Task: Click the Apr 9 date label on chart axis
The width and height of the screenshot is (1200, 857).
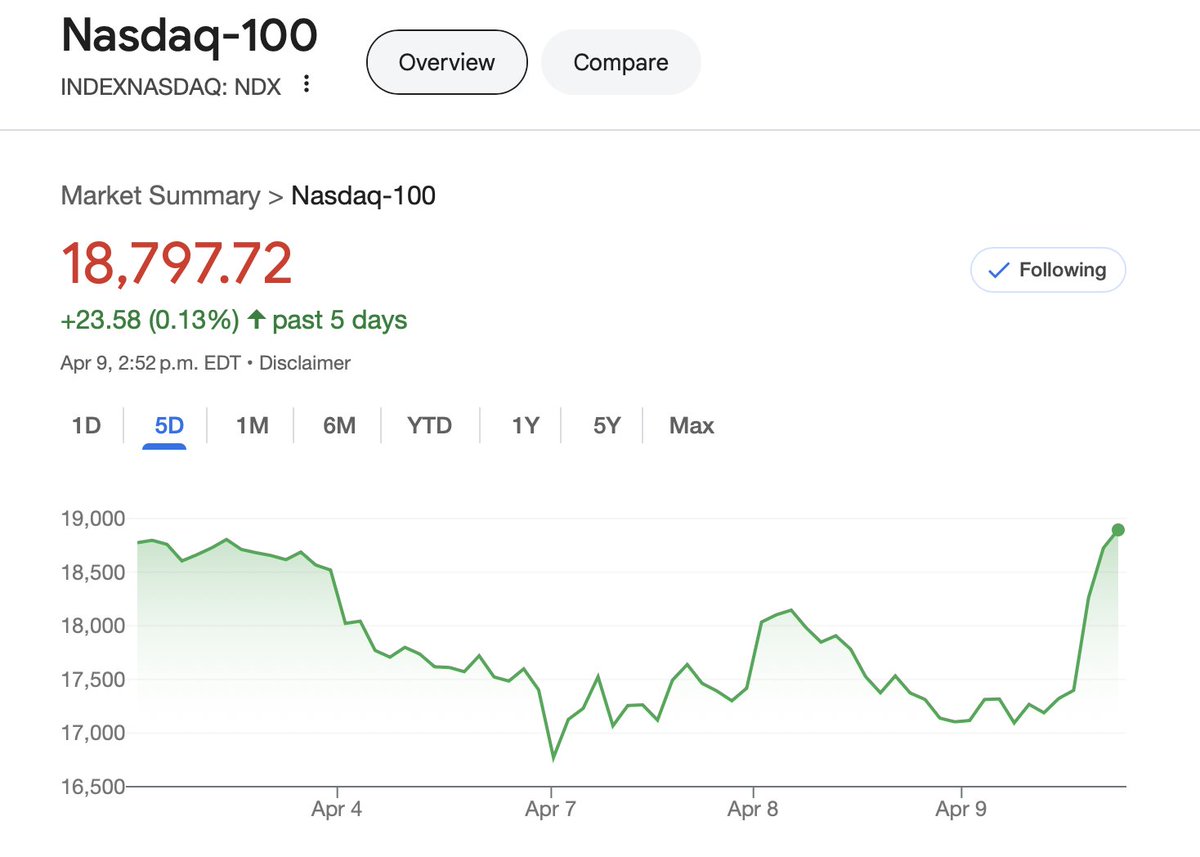Action: click(960, 810)
